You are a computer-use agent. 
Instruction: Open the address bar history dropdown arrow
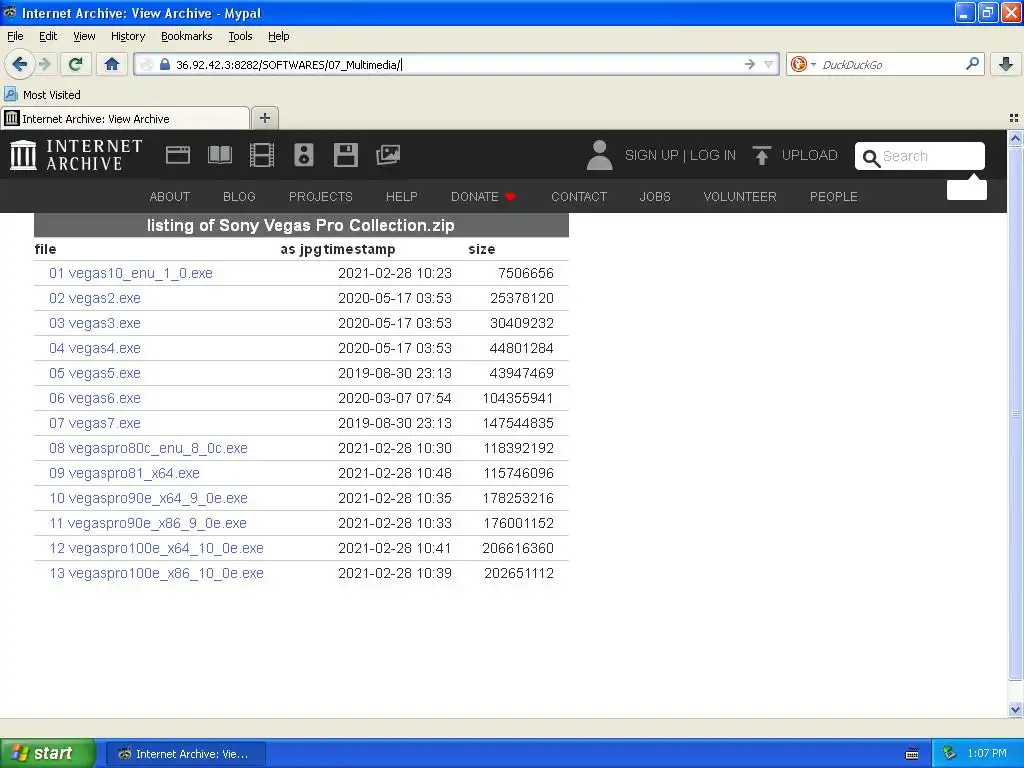pyautogui.click(x=769, y=64)
